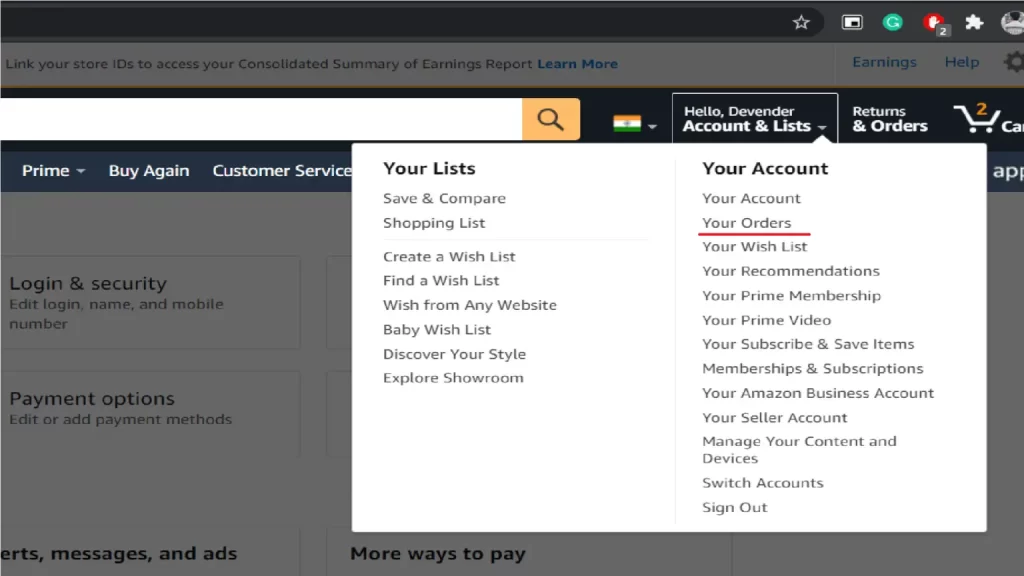This screenshot has height=576, width=1024.
Task: Choose Switch Accounts
Action: [763, 483]
